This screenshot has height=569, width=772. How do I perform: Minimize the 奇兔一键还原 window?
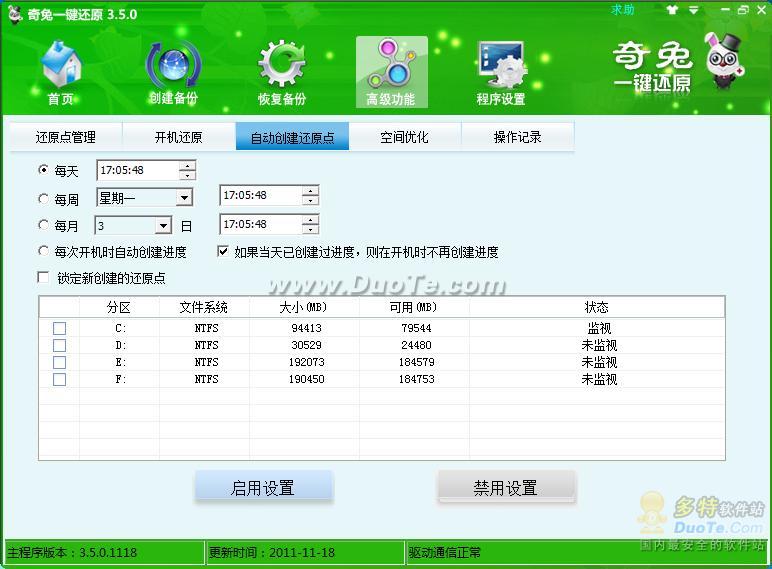(x=725, y=10)
